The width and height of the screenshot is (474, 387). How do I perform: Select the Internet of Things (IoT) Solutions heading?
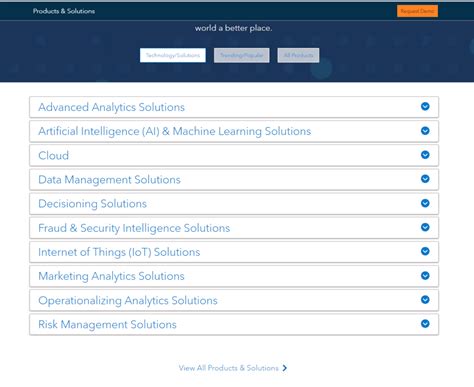[x=119, y=252]
